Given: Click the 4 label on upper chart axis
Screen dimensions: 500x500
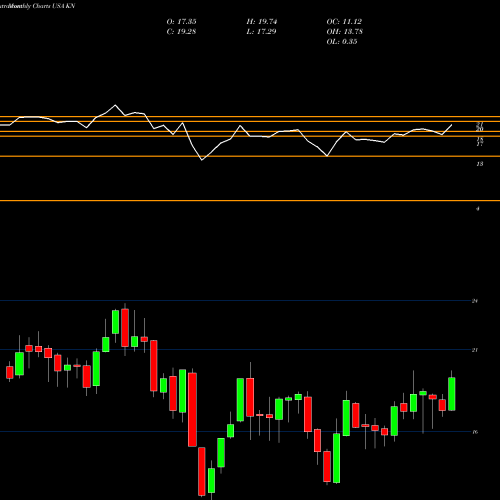Looking at the screenshot, I should pyautogui.click(x=478, y=209).
